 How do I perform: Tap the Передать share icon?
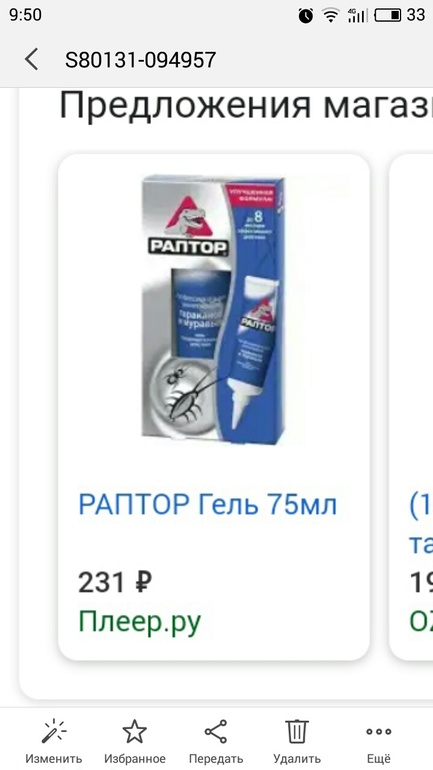(216, 732)
